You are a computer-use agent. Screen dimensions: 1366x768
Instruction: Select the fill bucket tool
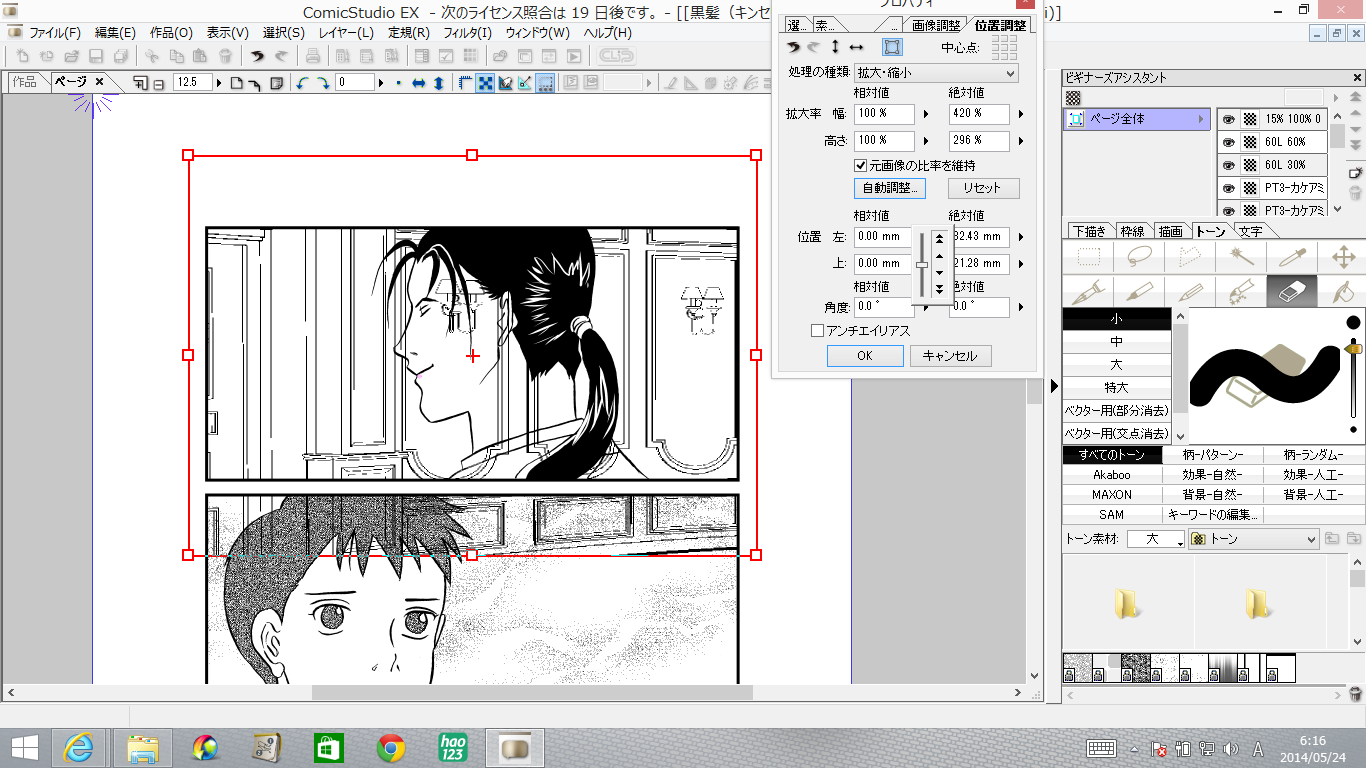click(x=1343, y=291)
